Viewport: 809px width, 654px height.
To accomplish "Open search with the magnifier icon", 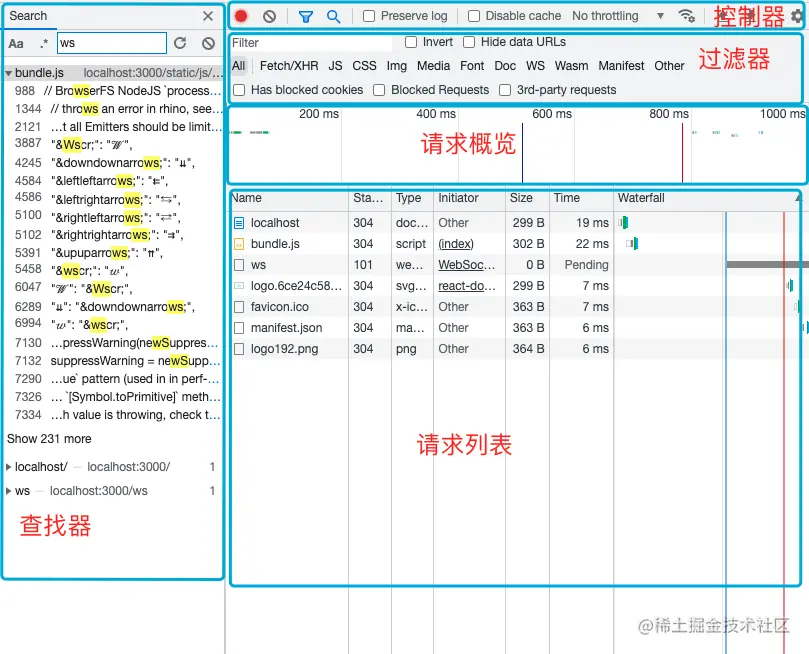I will click(334, 17).
